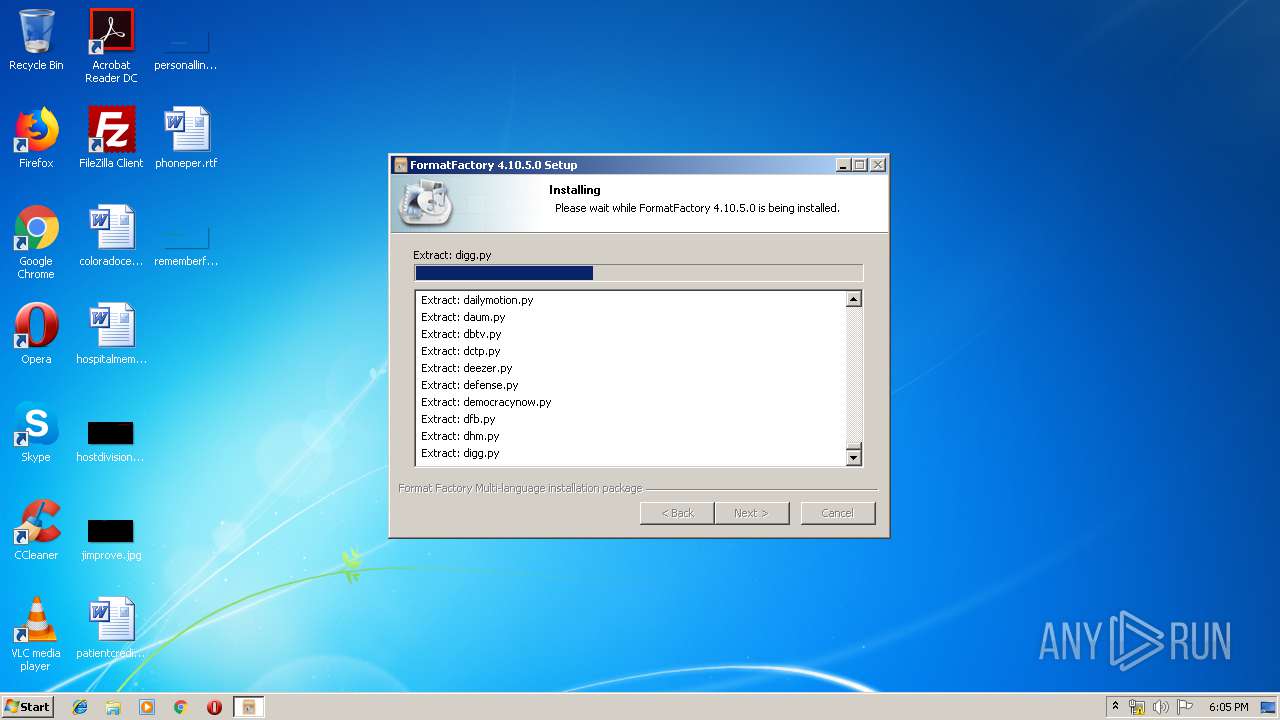Open network status tray icon

tap(1137, 707)
